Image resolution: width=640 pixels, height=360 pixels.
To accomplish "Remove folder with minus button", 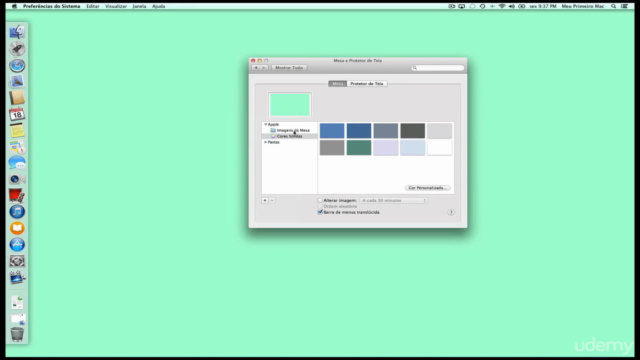I will (x=272, y=200).
